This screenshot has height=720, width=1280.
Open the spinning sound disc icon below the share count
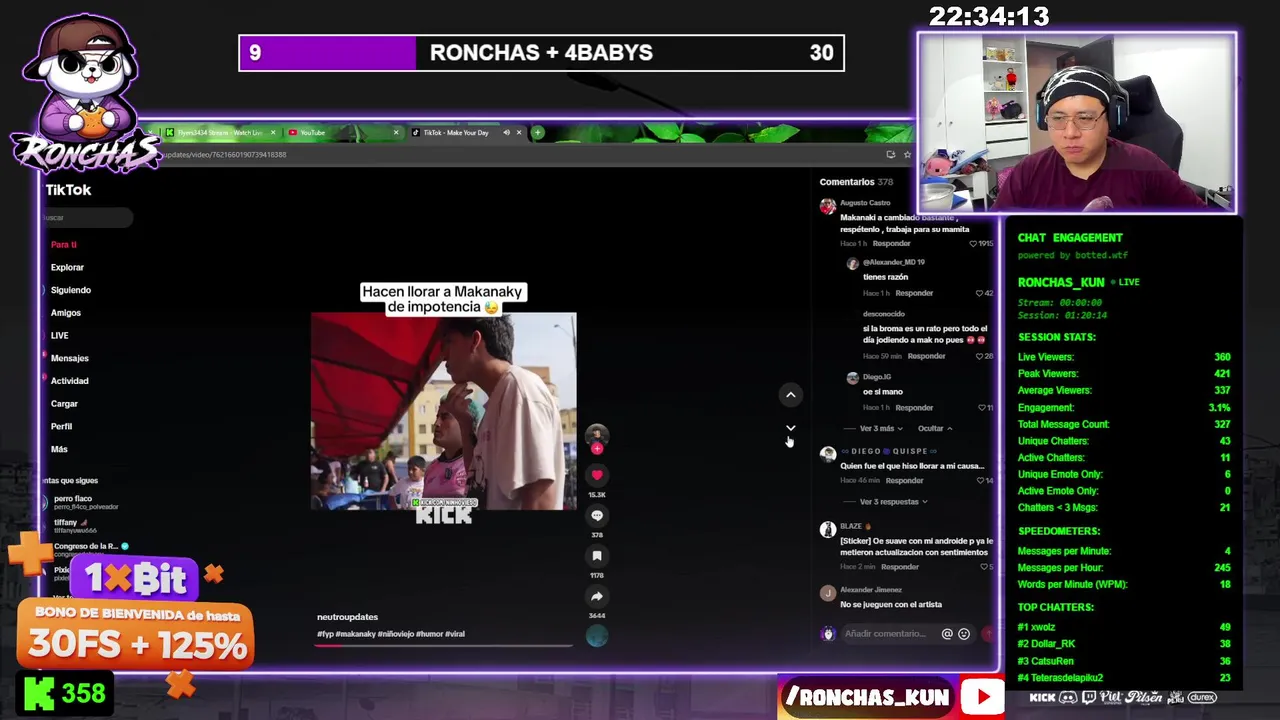point(597,636)
